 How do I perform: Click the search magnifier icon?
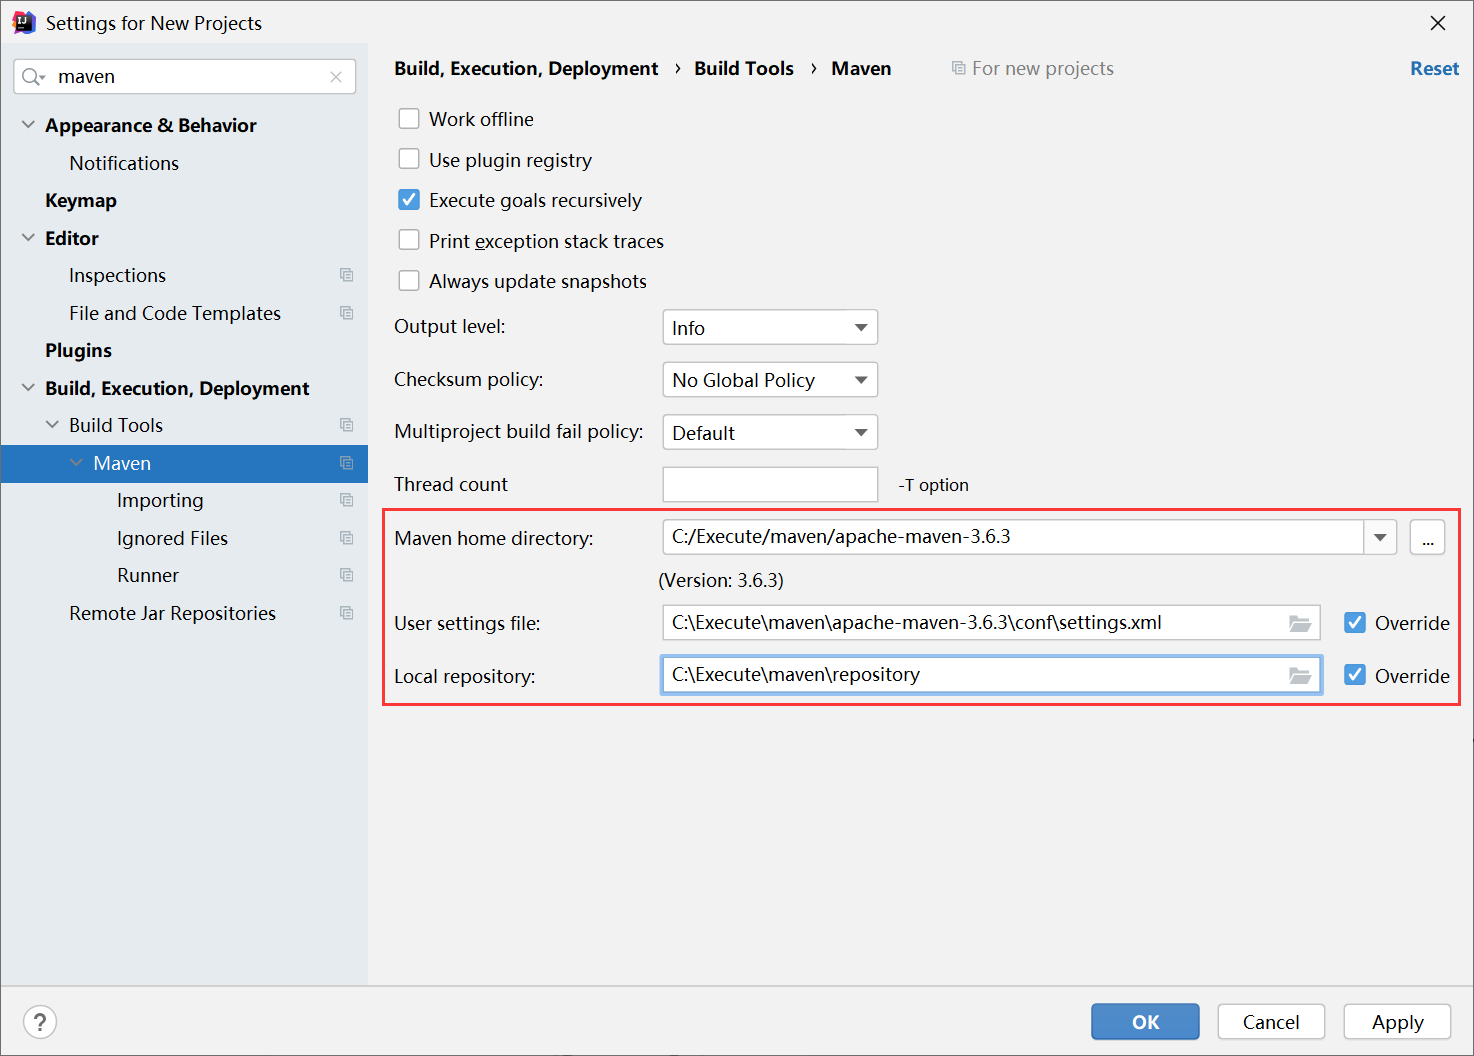(32, 77)
